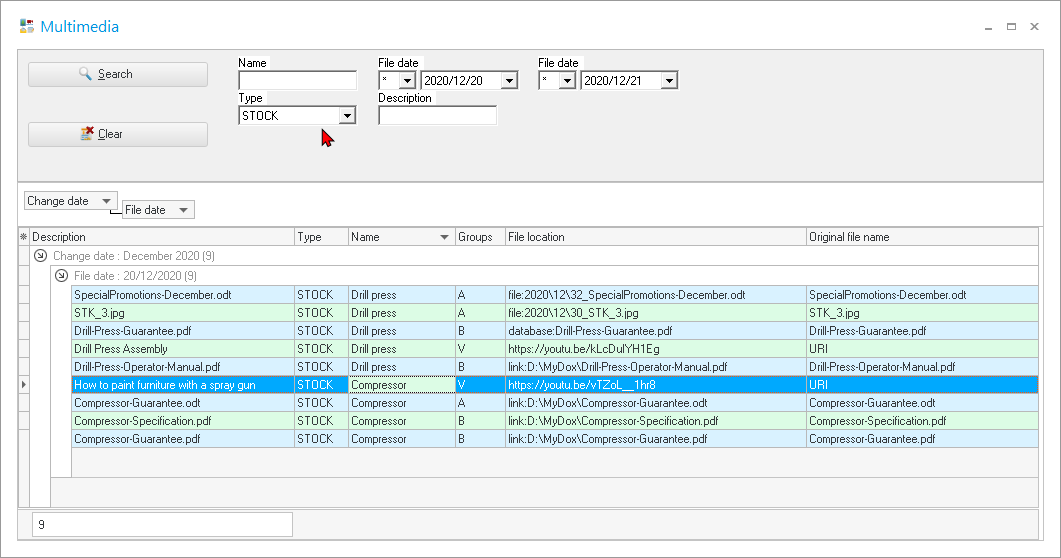
Task: Click the Search button
Action: pyautogui.click(x=117, y=74)
